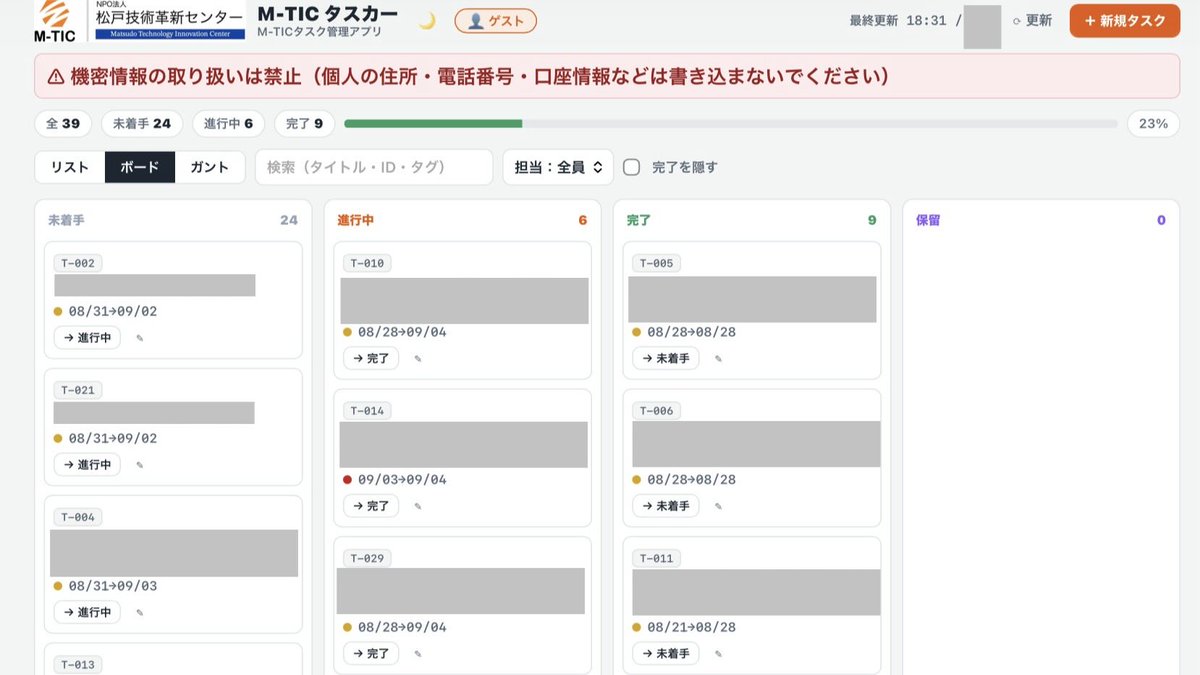The image size is (1200, 675).
Task: Click the T-005 ID tag
Action: point(656,263)
